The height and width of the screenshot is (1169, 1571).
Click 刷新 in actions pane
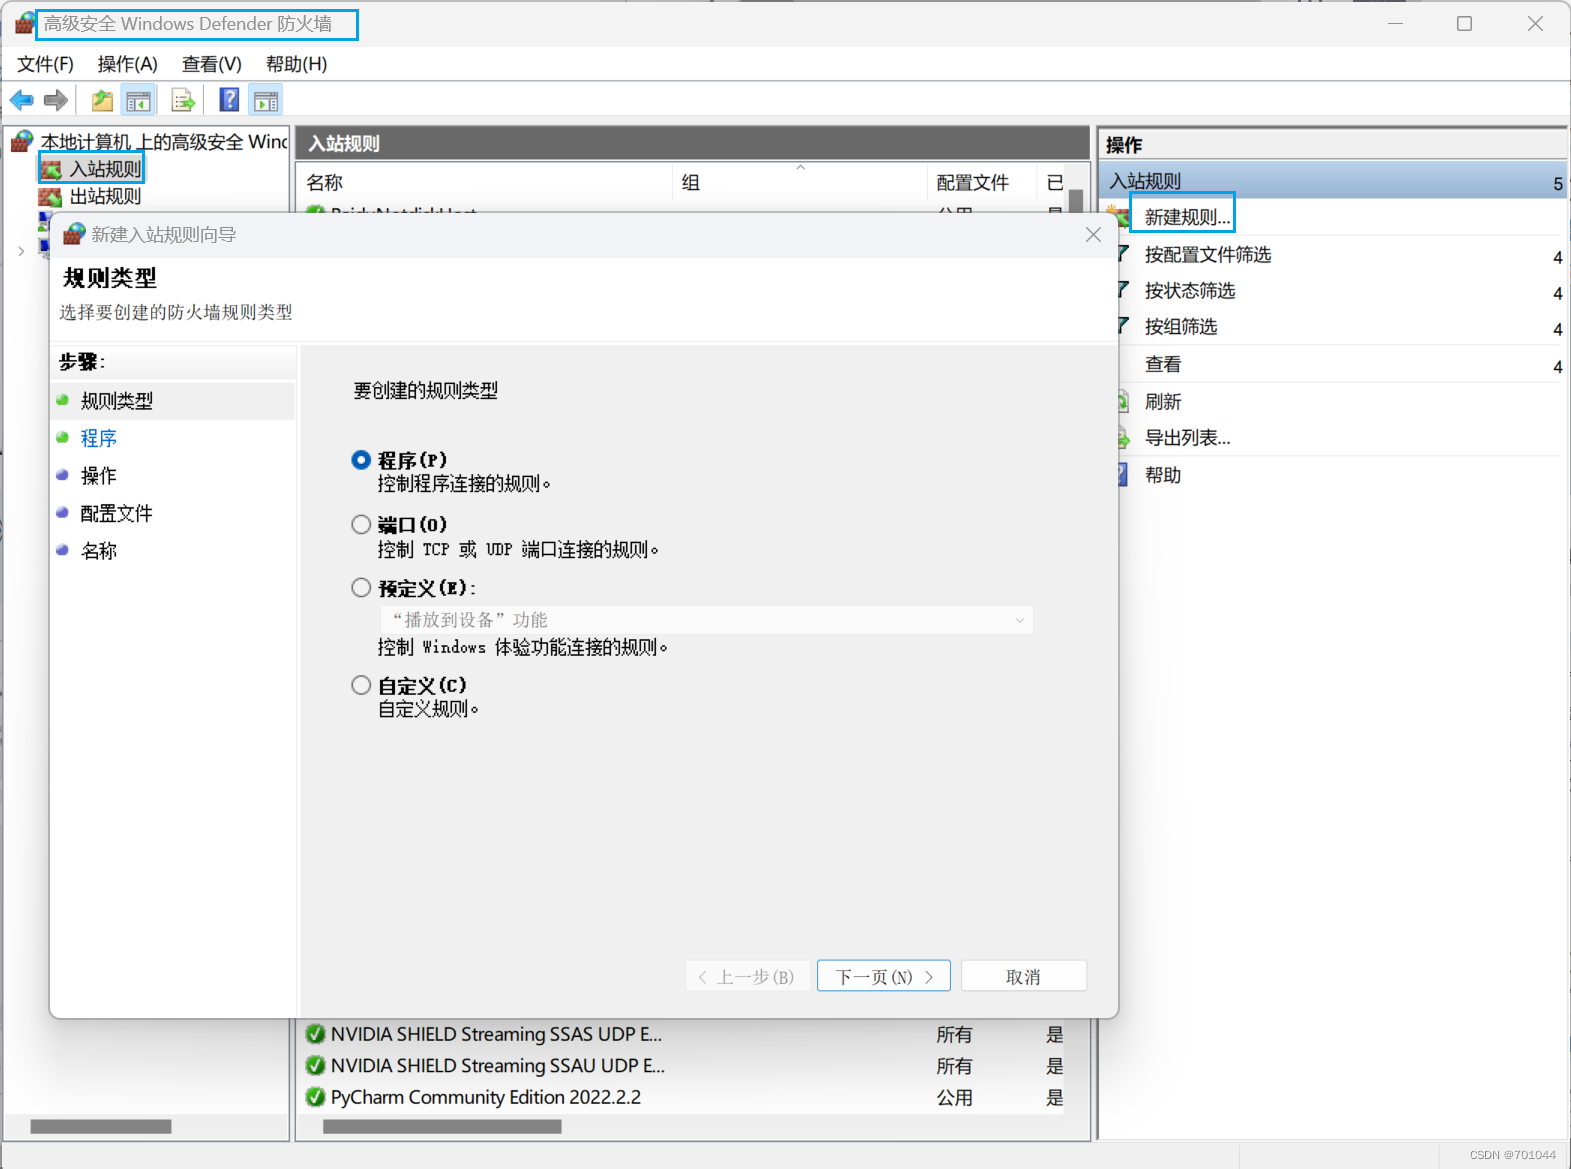(1163, 401)
